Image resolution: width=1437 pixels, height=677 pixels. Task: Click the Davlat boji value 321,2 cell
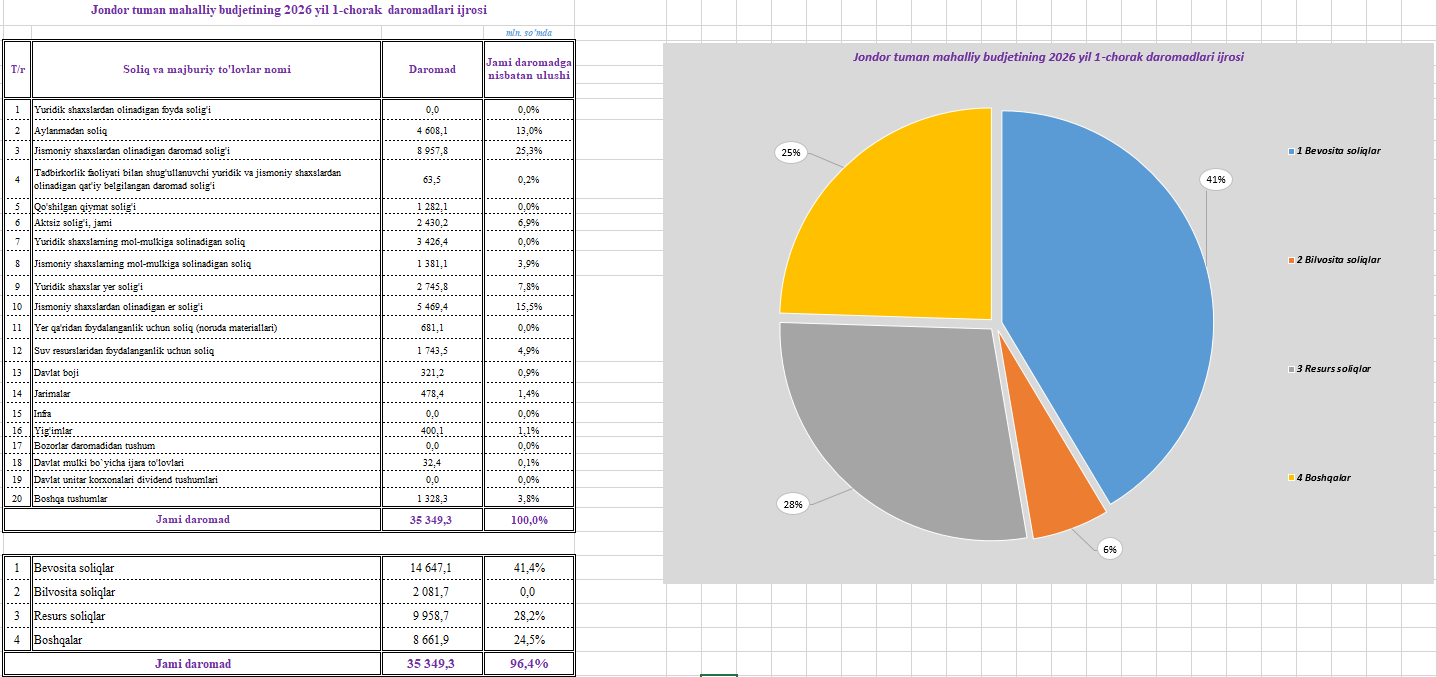[432, 373]
